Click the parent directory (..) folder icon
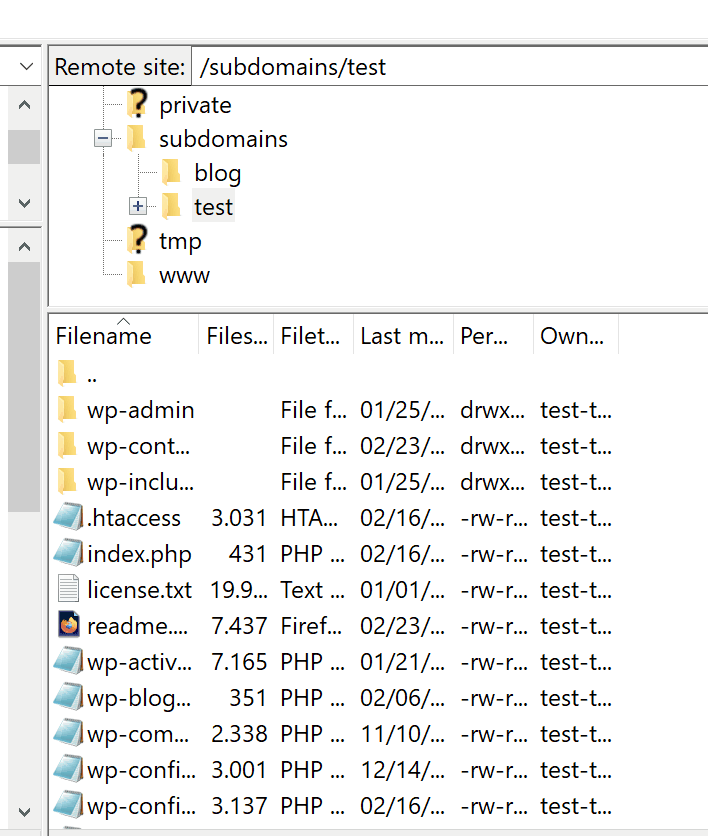Viewport: 708px width, 836px height. coord(67,372)
